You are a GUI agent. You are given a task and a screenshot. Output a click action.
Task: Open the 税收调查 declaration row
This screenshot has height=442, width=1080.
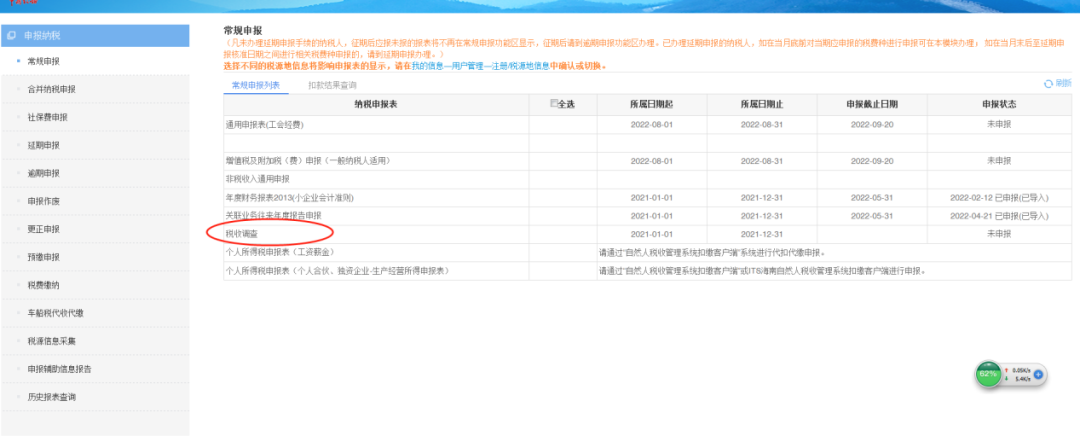click(647, 234)
